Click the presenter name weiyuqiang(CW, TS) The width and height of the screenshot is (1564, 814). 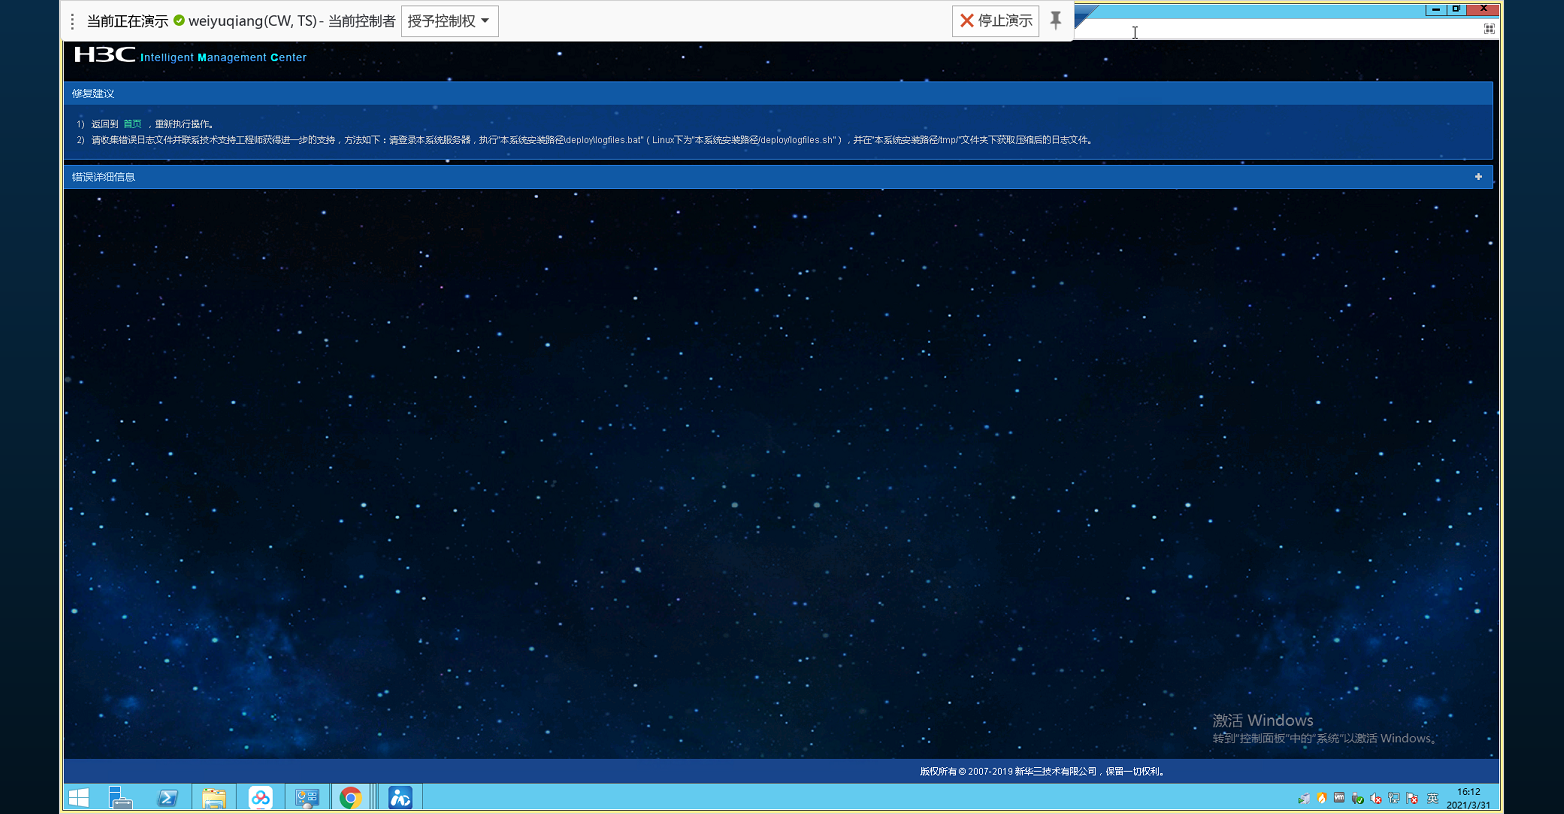point(252,21)
